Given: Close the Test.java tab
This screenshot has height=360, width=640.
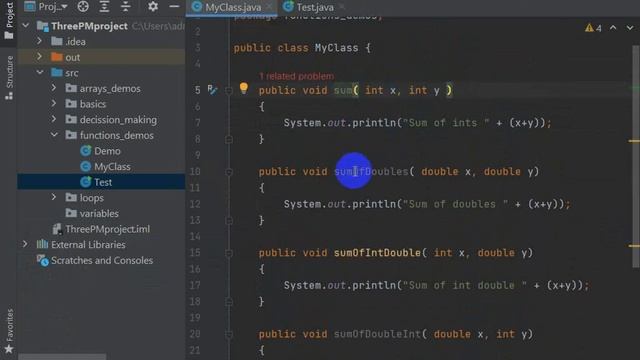Looking at the screenshot, I should 342,7.
